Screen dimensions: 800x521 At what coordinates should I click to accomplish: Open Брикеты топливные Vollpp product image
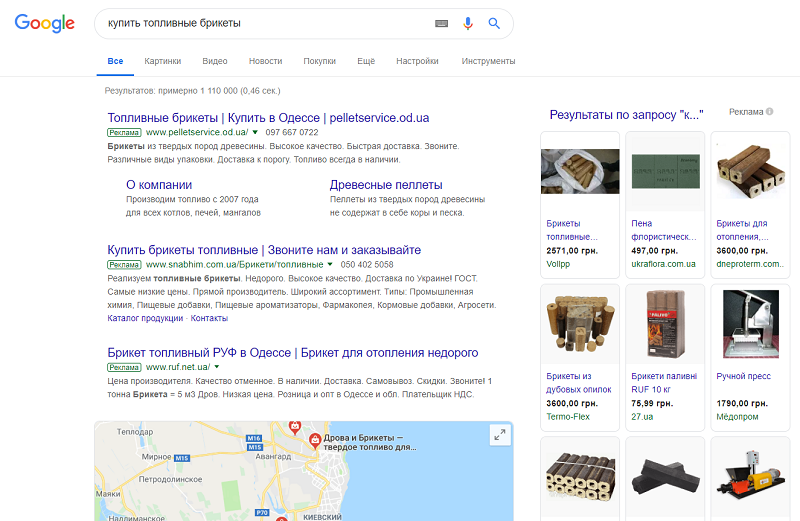pos(580,171)
